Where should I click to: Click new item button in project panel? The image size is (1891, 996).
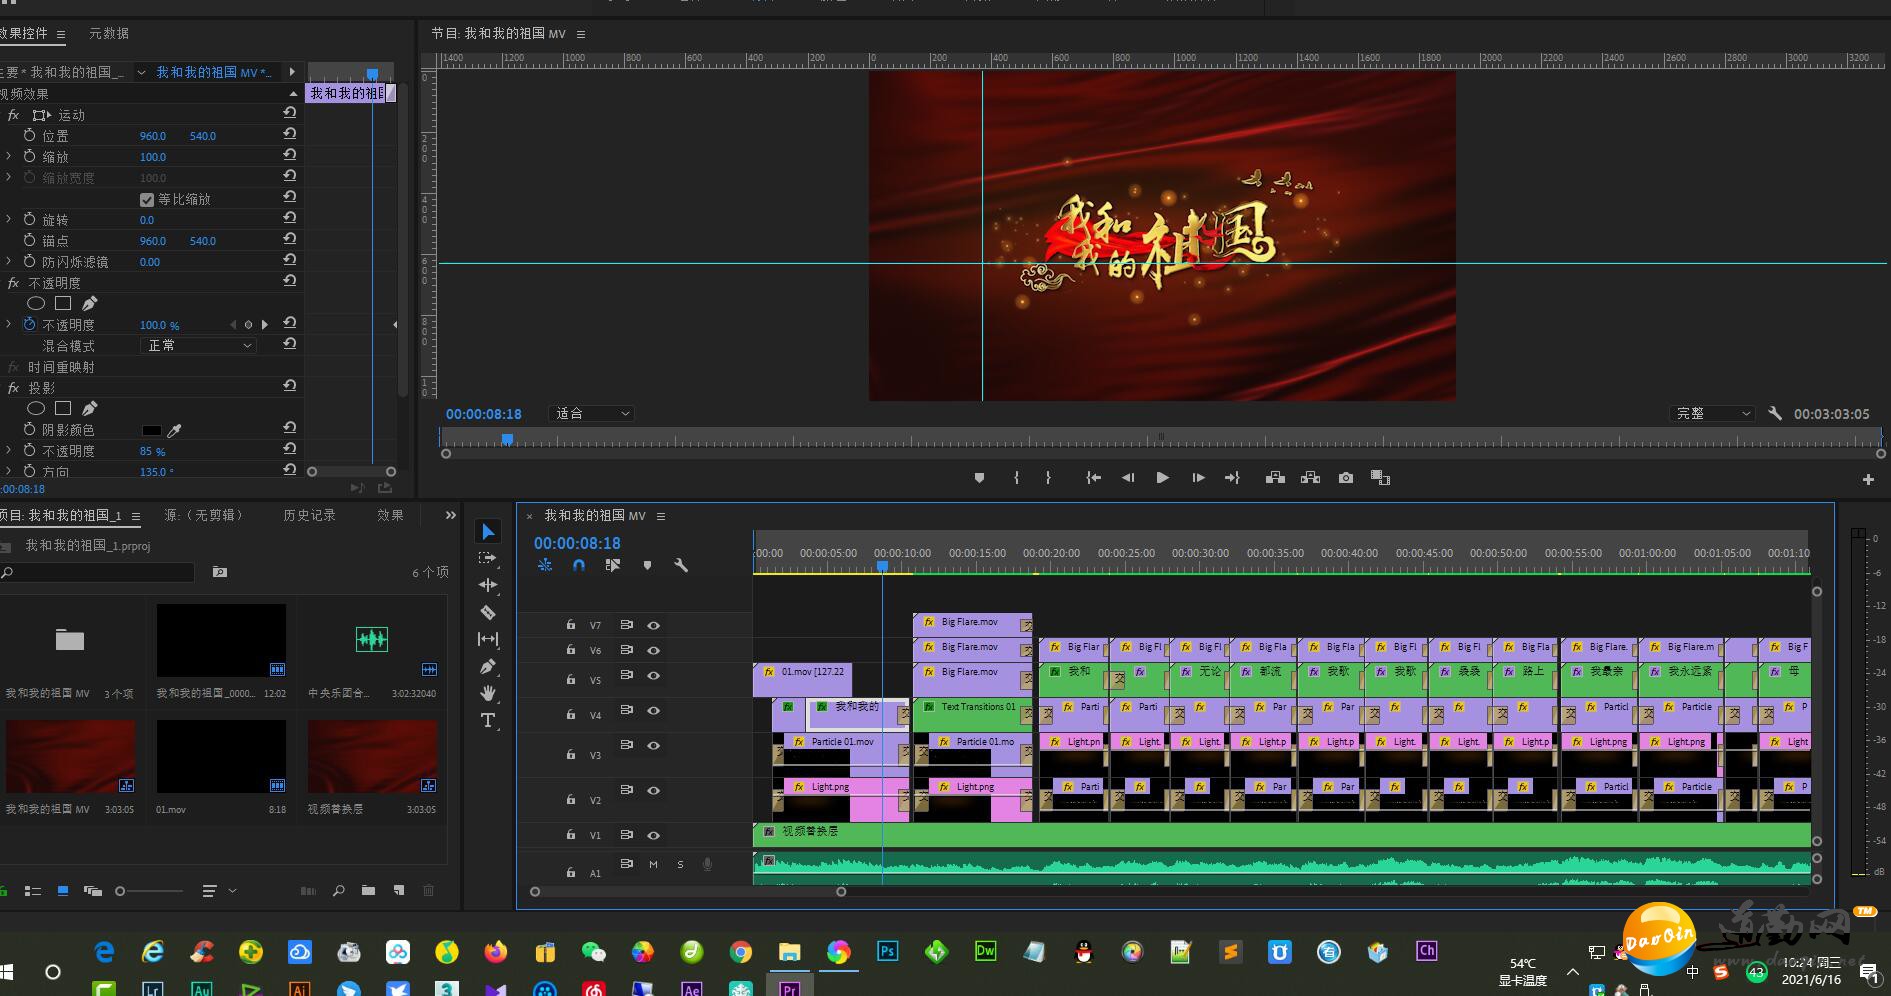point(399,890)
